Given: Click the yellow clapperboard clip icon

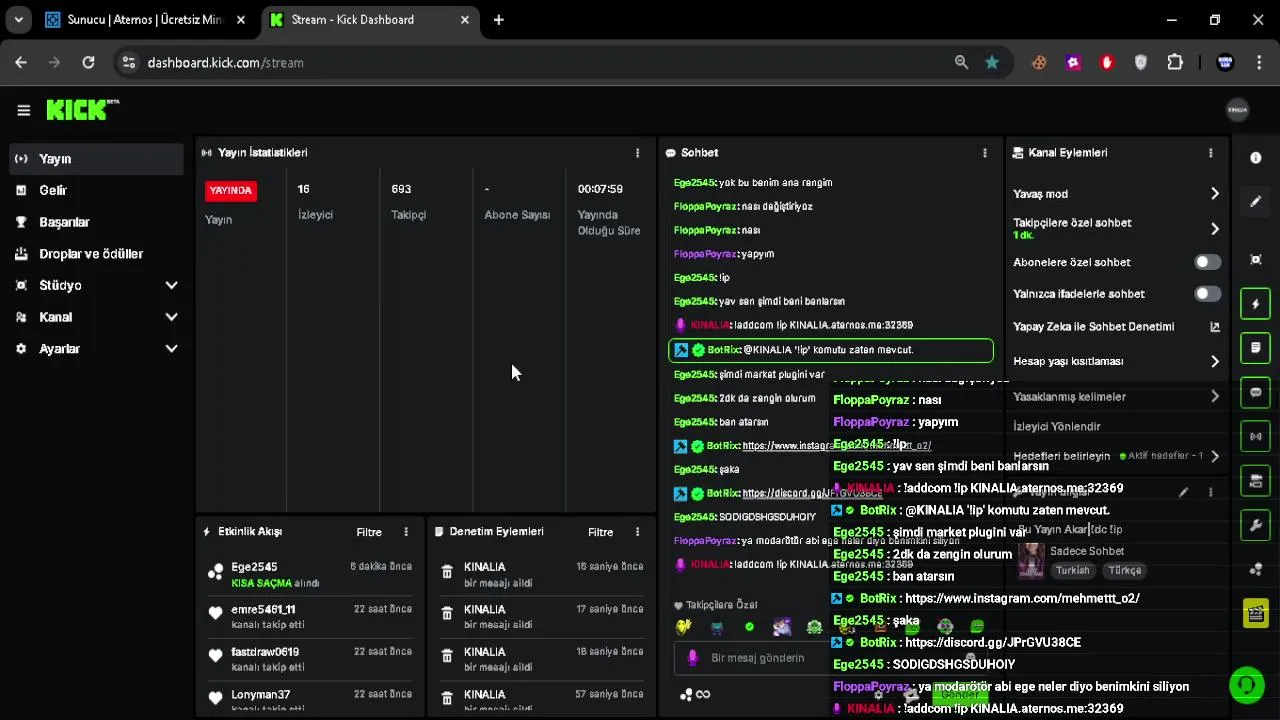Looking at the screenshot, I should [x=1256, y=613].
